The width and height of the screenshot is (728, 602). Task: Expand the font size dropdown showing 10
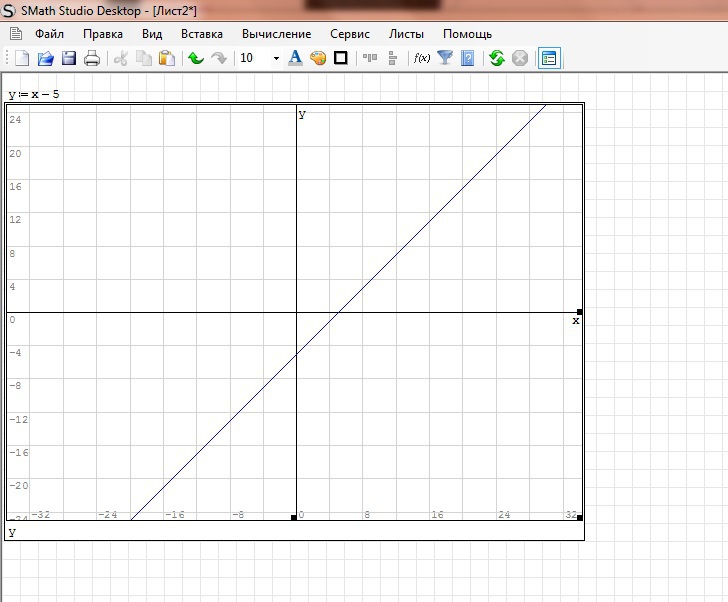coord(276,58)
